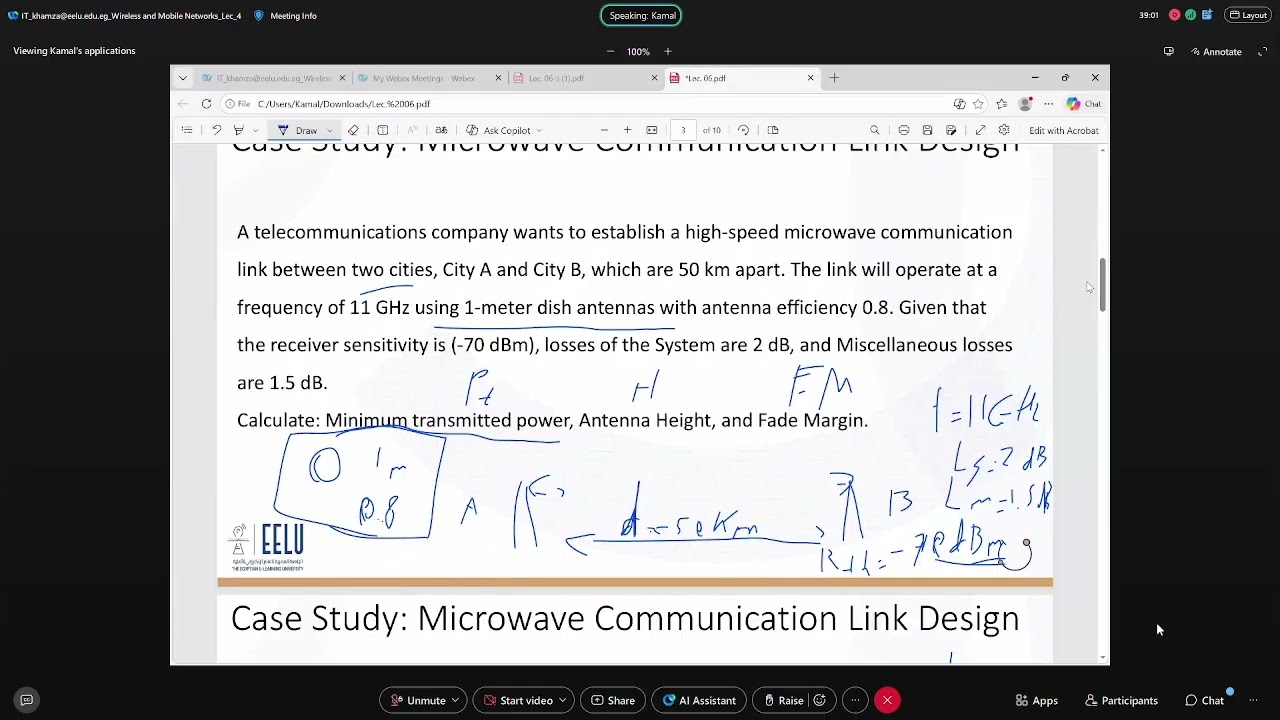Unmute the microphone

417,700
